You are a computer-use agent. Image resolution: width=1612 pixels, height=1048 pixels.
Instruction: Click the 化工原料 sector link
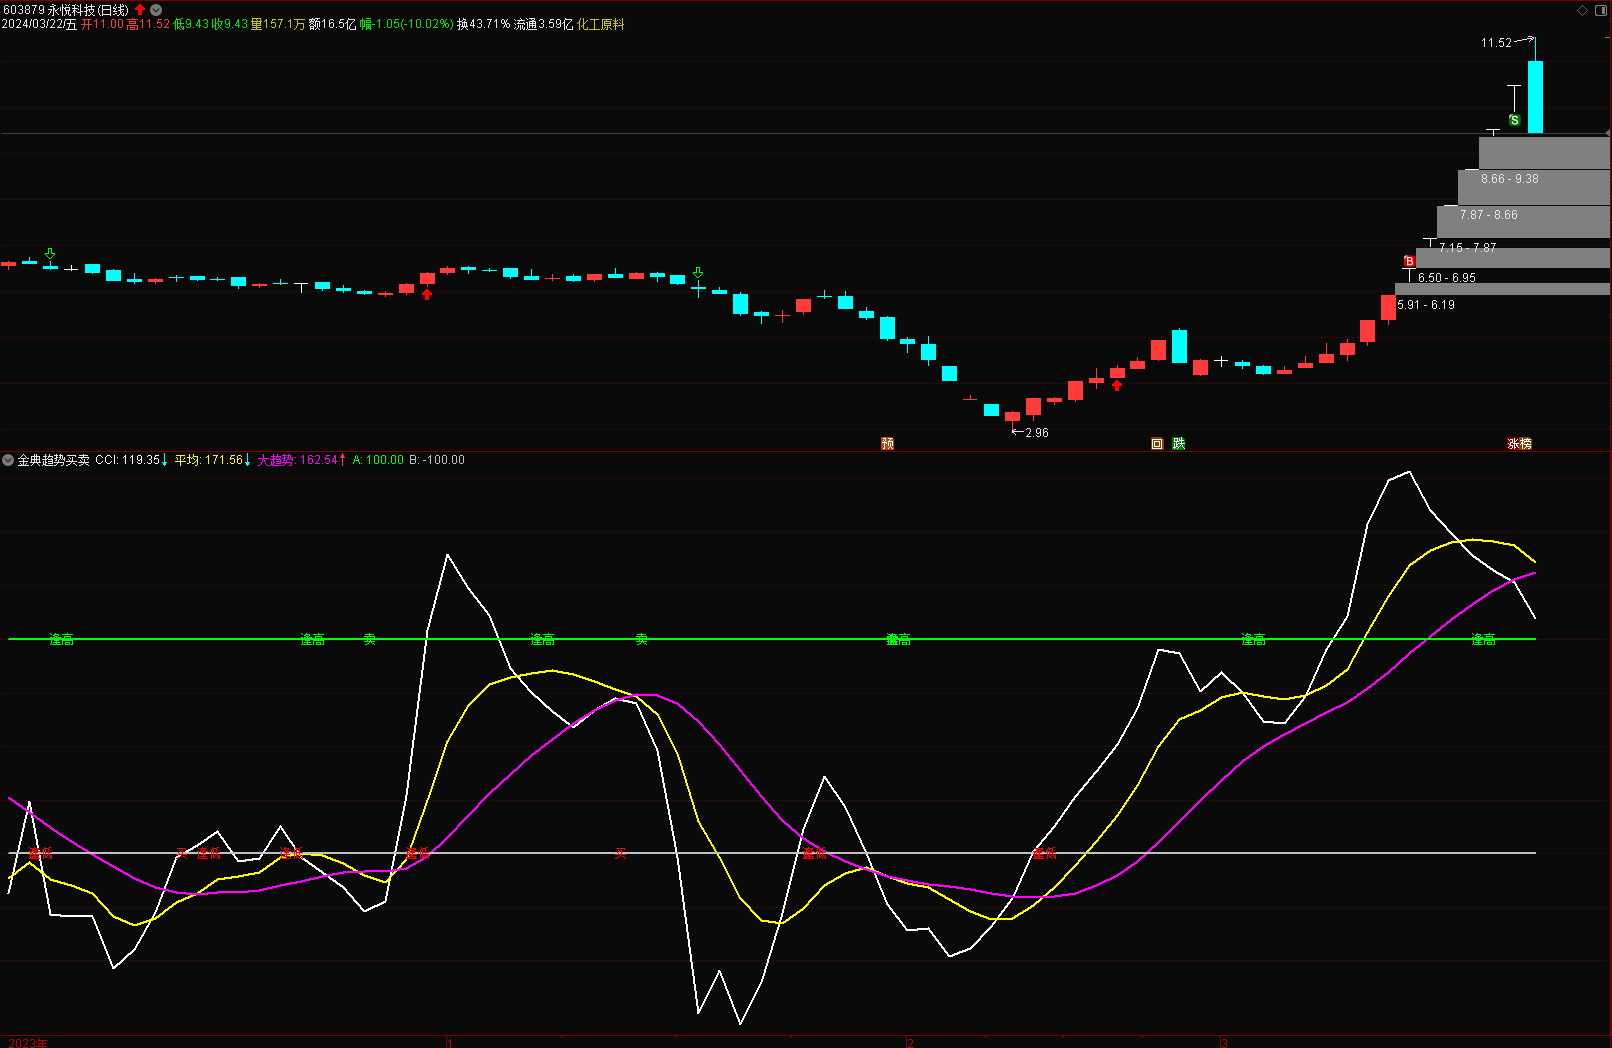pyautogui.click(x=600, y=24)
